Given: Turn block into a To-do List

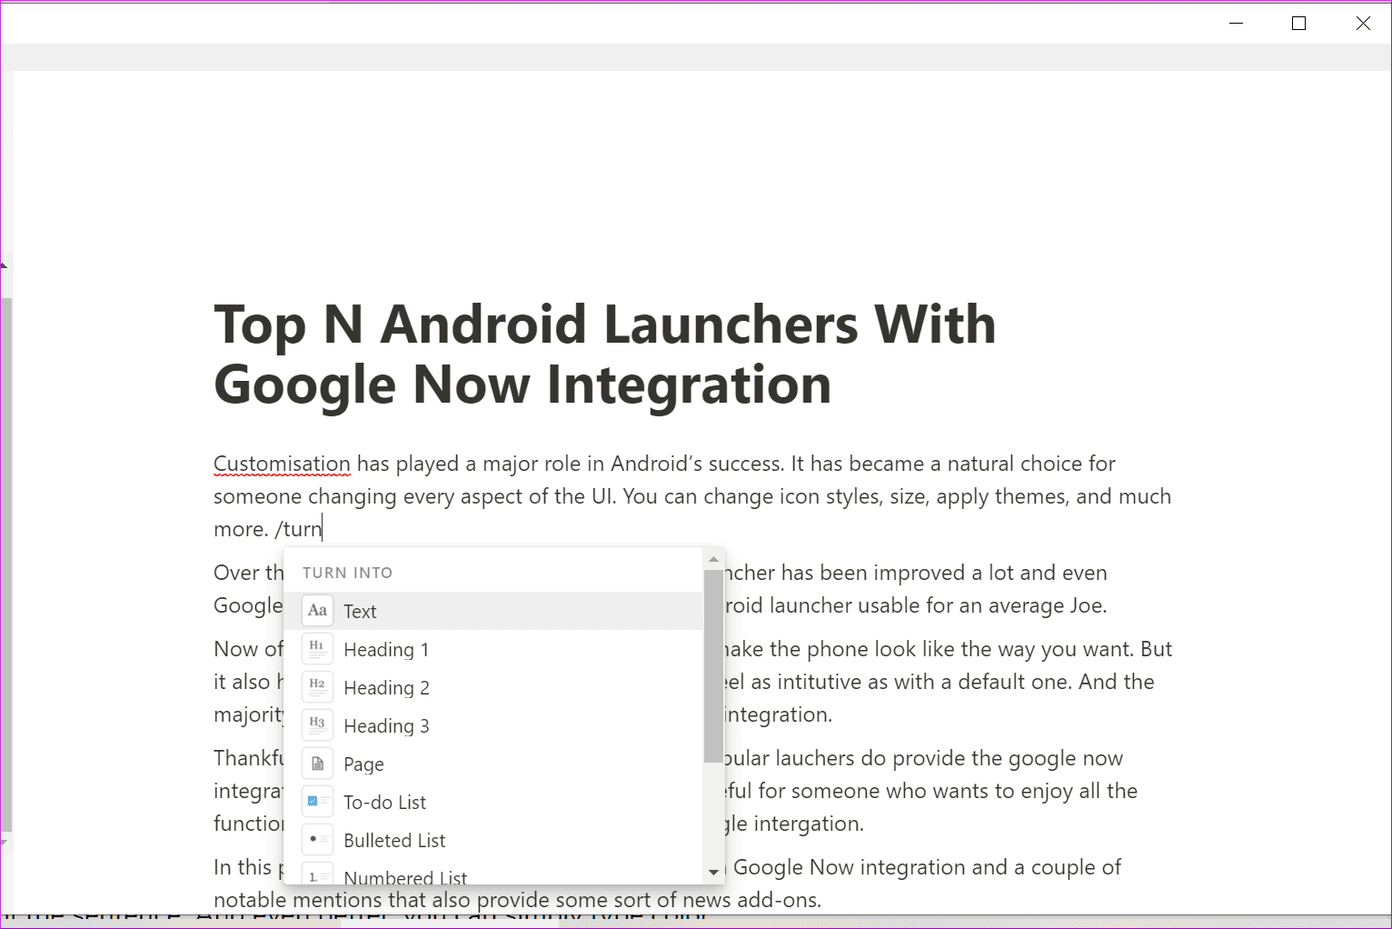Looking at the screenshot, I should 493,801.
